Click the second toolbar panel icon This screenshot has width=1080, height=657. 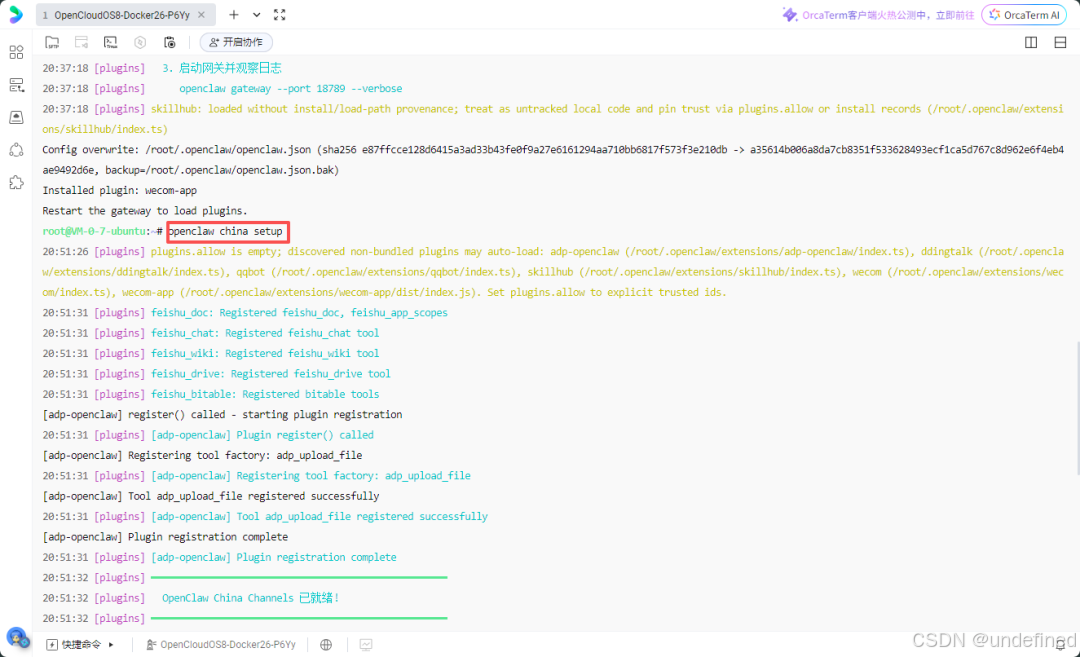81,42
